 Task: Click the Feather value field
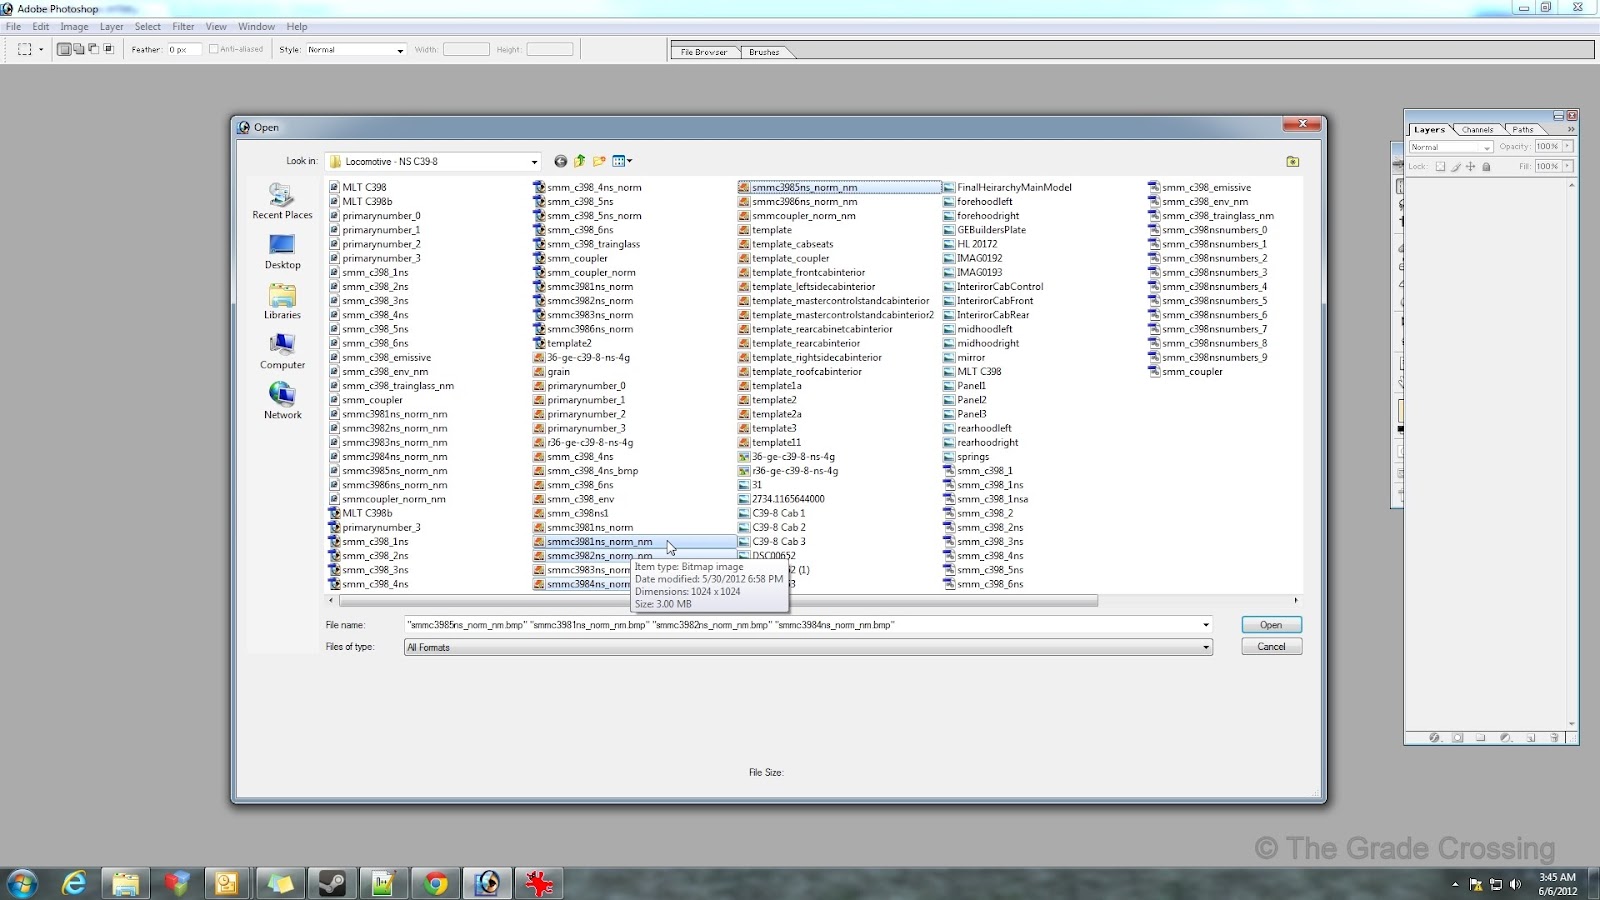(183, 49)
